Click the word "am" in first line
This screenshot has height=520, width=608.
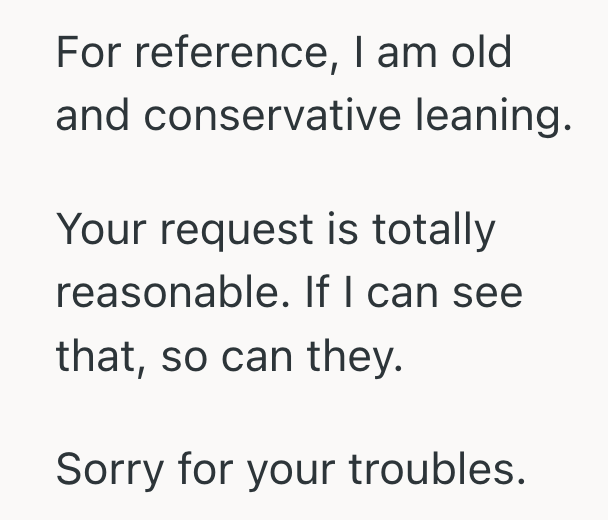405,52
